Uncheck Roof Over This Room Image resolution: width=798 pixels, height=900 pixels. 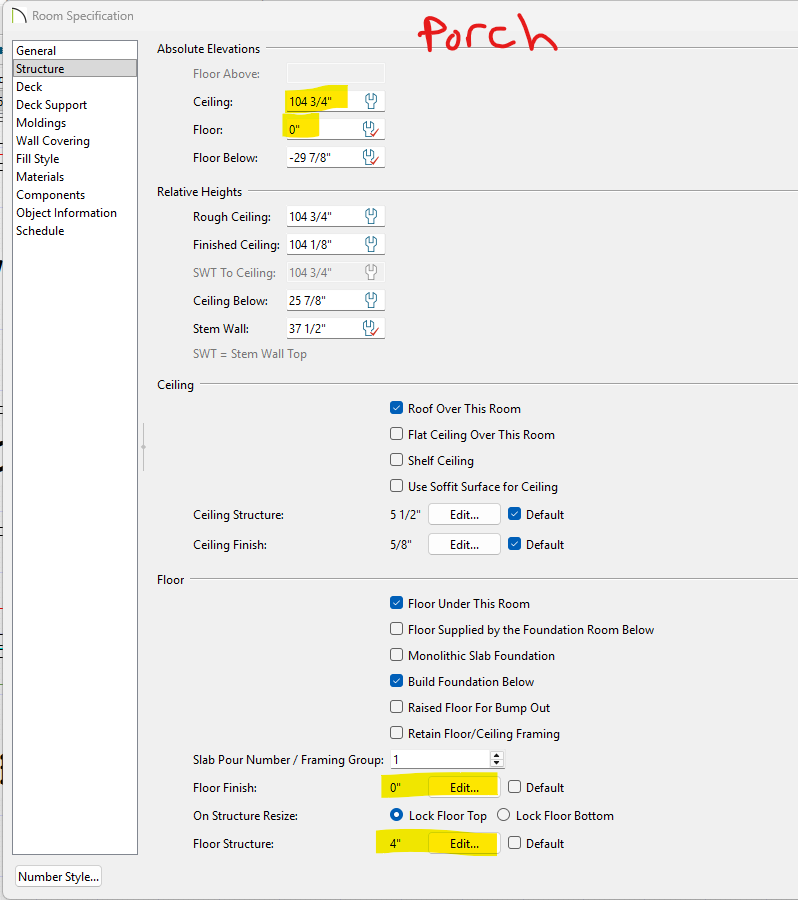[x=397, y=408]
